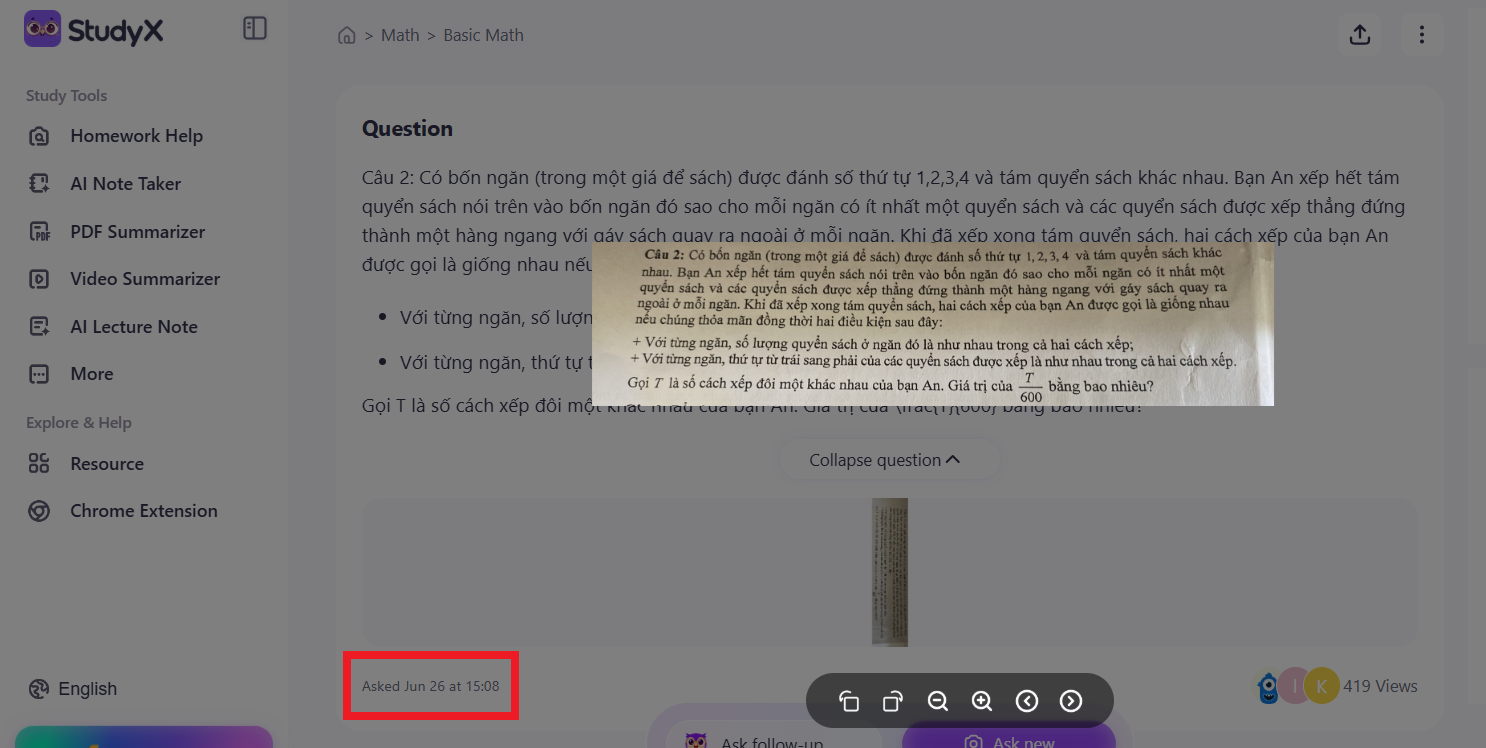Go to the next image
The height and width of the screenshot is (748, 1486).
coord(1071,701)
